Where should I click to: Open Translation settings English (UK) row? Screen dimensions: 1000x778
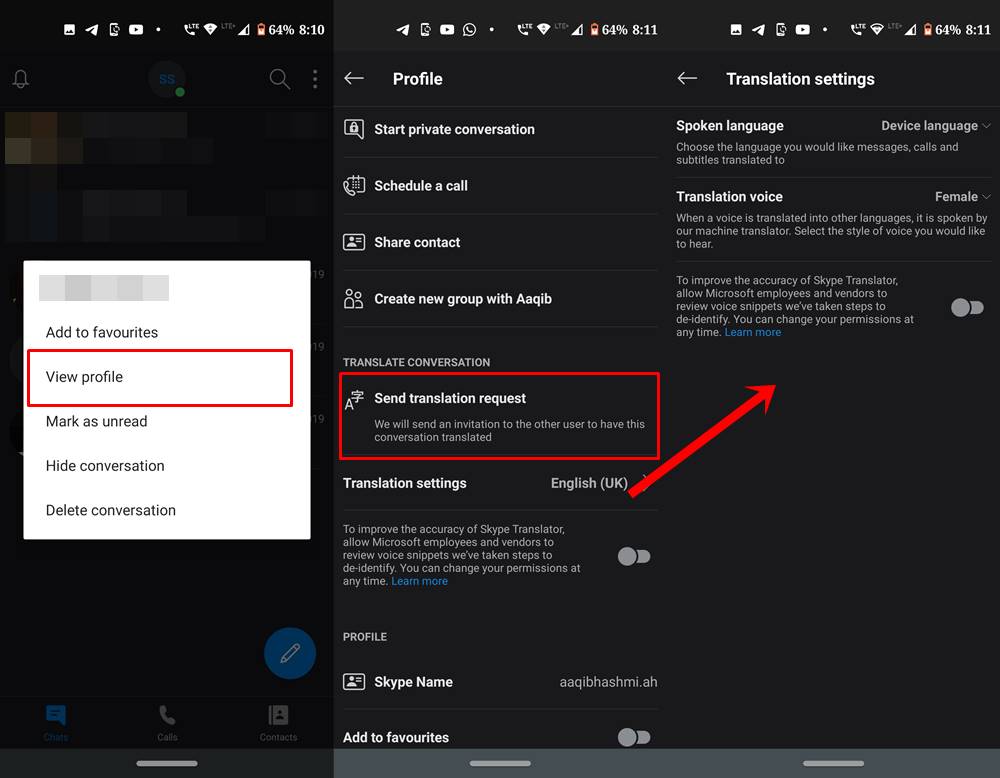coord(500,483)
